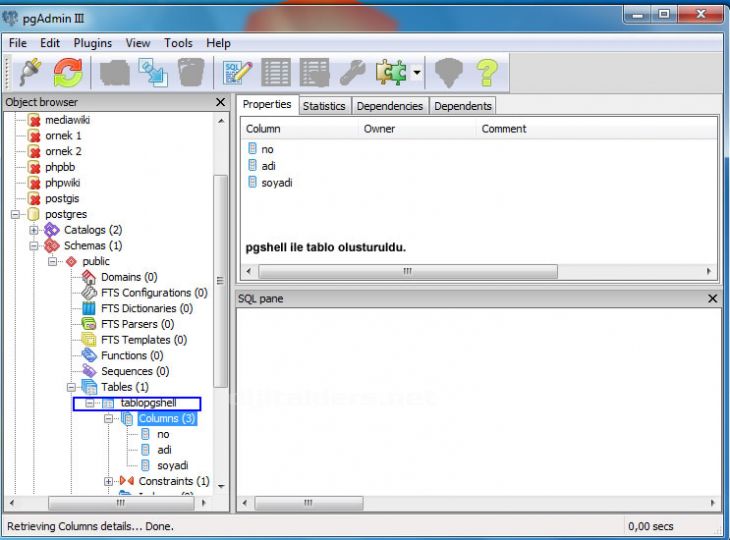Screen dimensions: 730x540
Task: Collapse the Tables (1) node
Action: (71, 387)
